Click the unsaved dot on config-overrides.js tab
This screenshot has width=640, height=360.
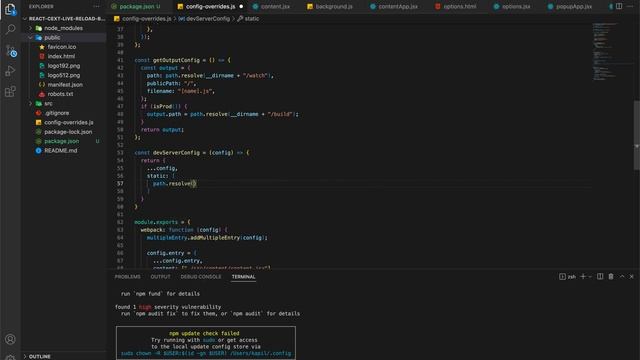(x=241, y=7)
